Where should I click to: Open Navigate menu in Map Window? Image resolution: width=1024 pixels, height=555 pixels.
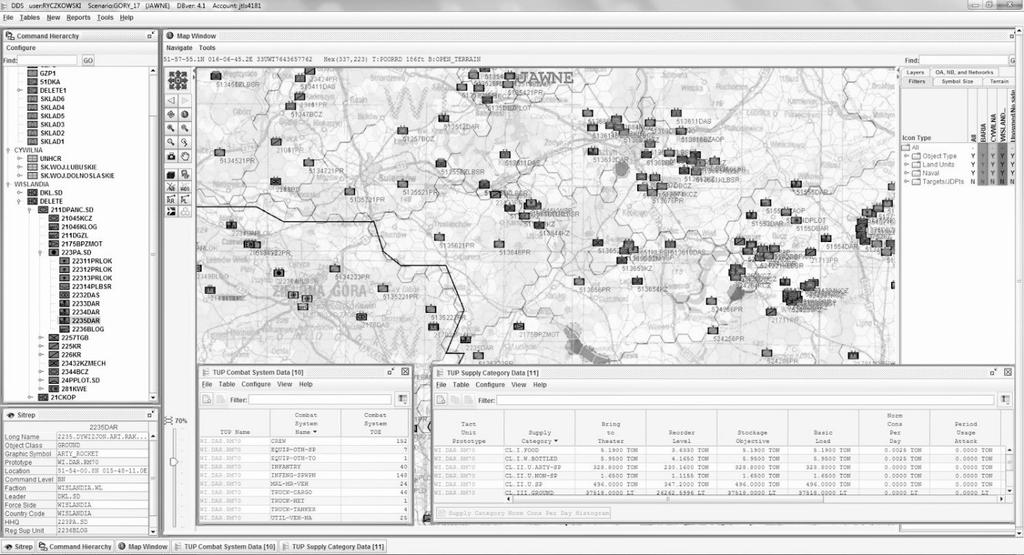pyautogui.click(x=179, y=48)
